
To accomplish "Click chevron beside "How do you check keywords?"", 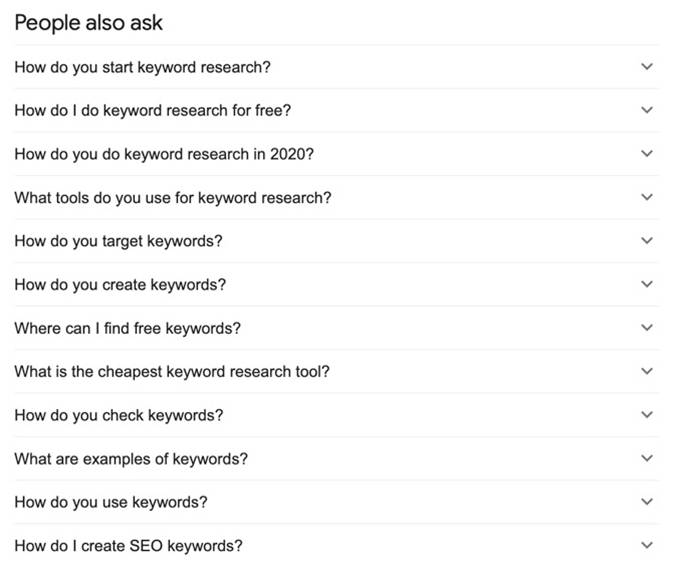I will pyautogui.click(x=646, y=415).
